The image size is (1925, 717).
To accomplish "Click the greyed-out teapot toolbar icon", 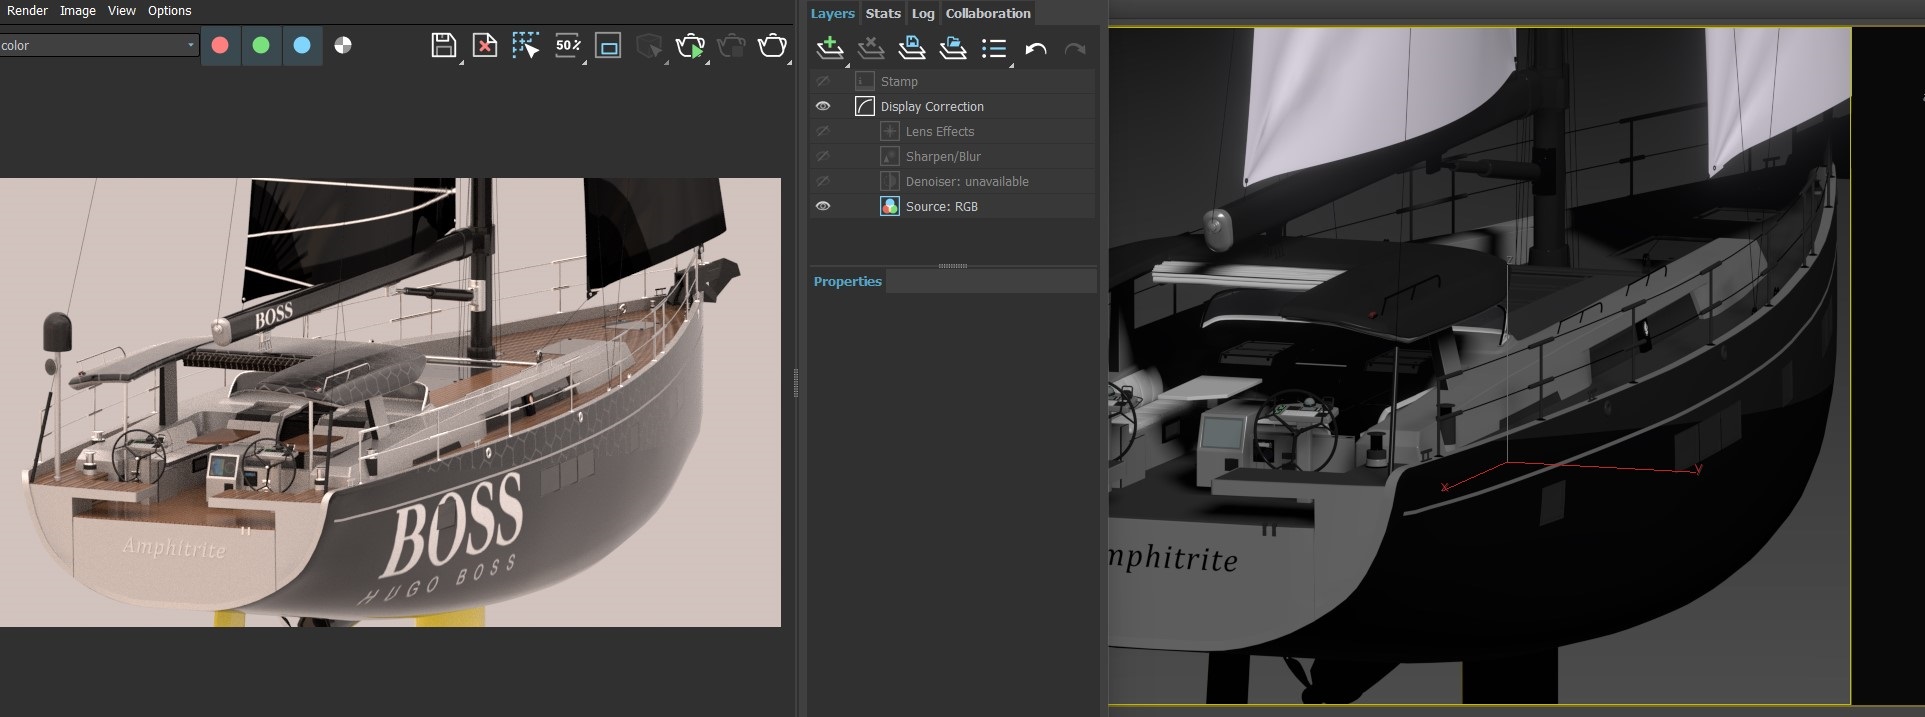I will pyautogui.click(x=731, y=45).
